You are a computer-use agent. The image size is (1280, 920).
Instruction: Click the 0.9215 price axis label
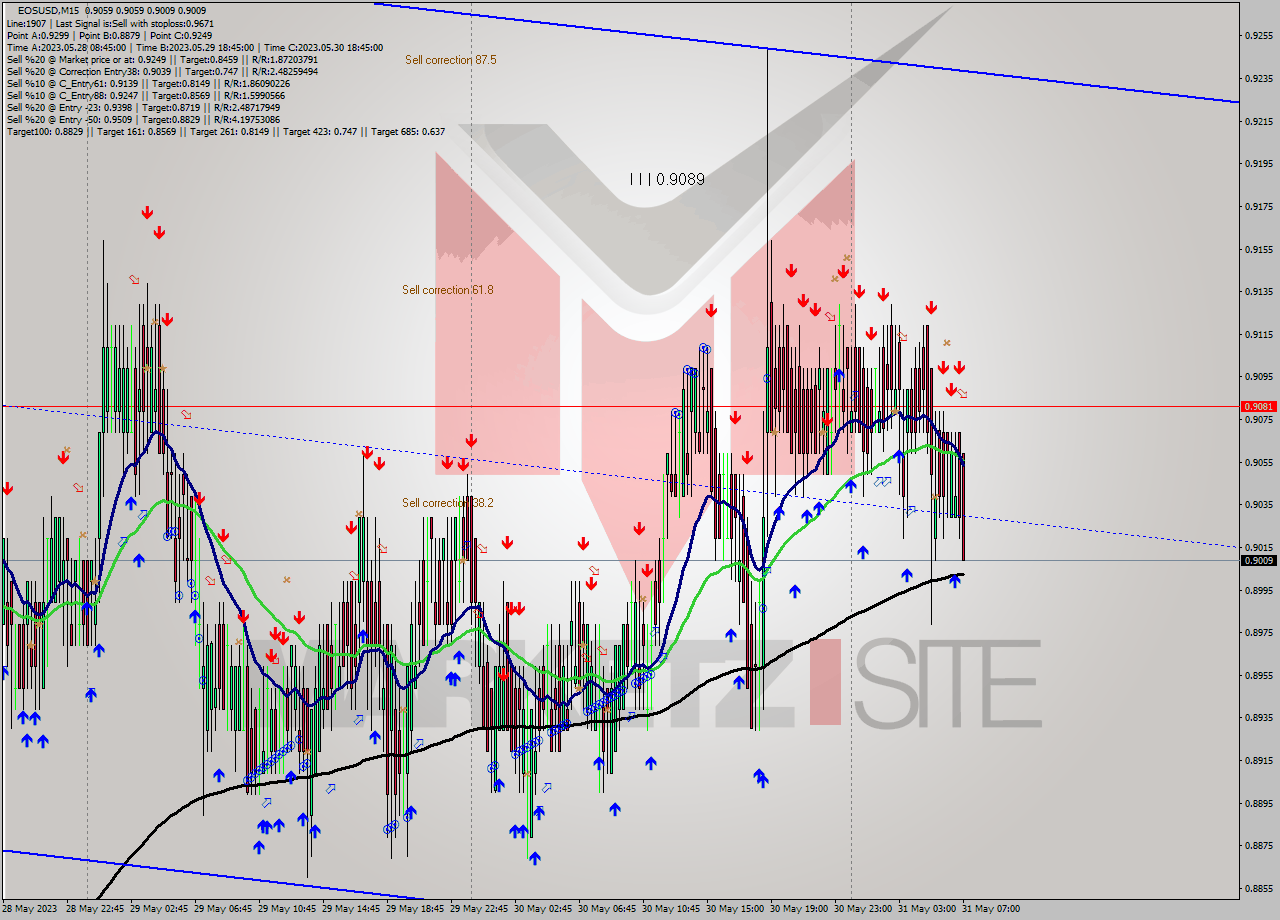1257,121
